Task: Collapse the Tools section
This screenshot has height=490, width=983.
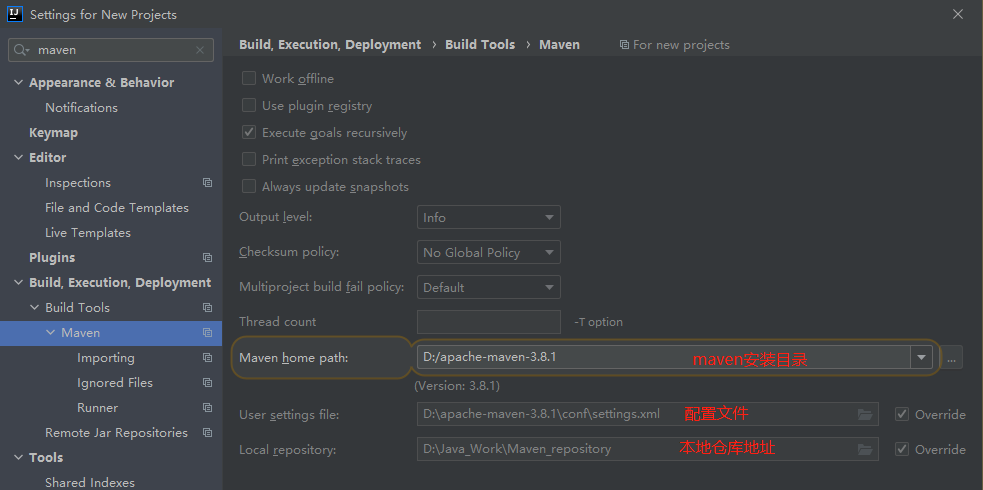Action: [x=18, y=458]
